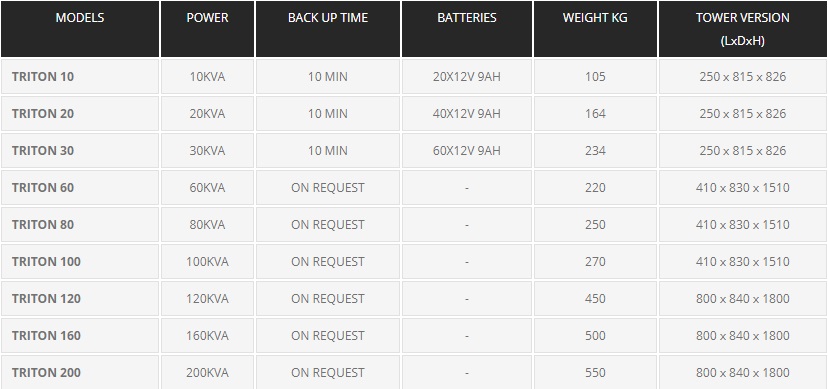Click the TRITON 30 row label
This screenshot has width=828, height=389.
[x=43, y=150]
